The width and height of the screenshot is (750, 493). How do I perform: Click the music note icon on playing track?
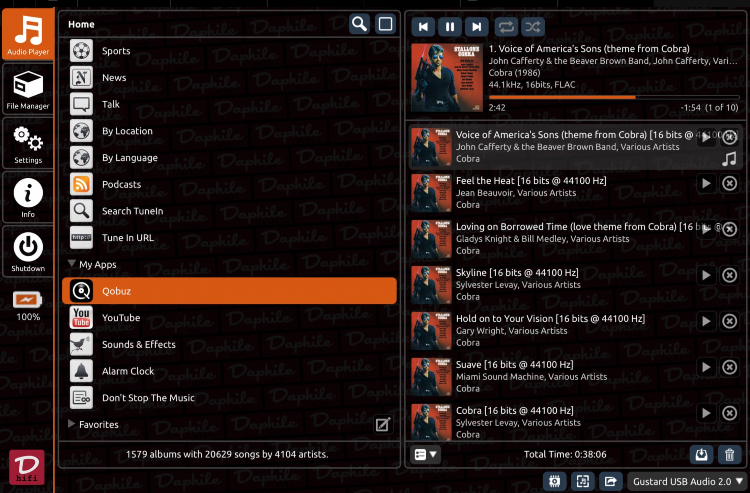729,159
